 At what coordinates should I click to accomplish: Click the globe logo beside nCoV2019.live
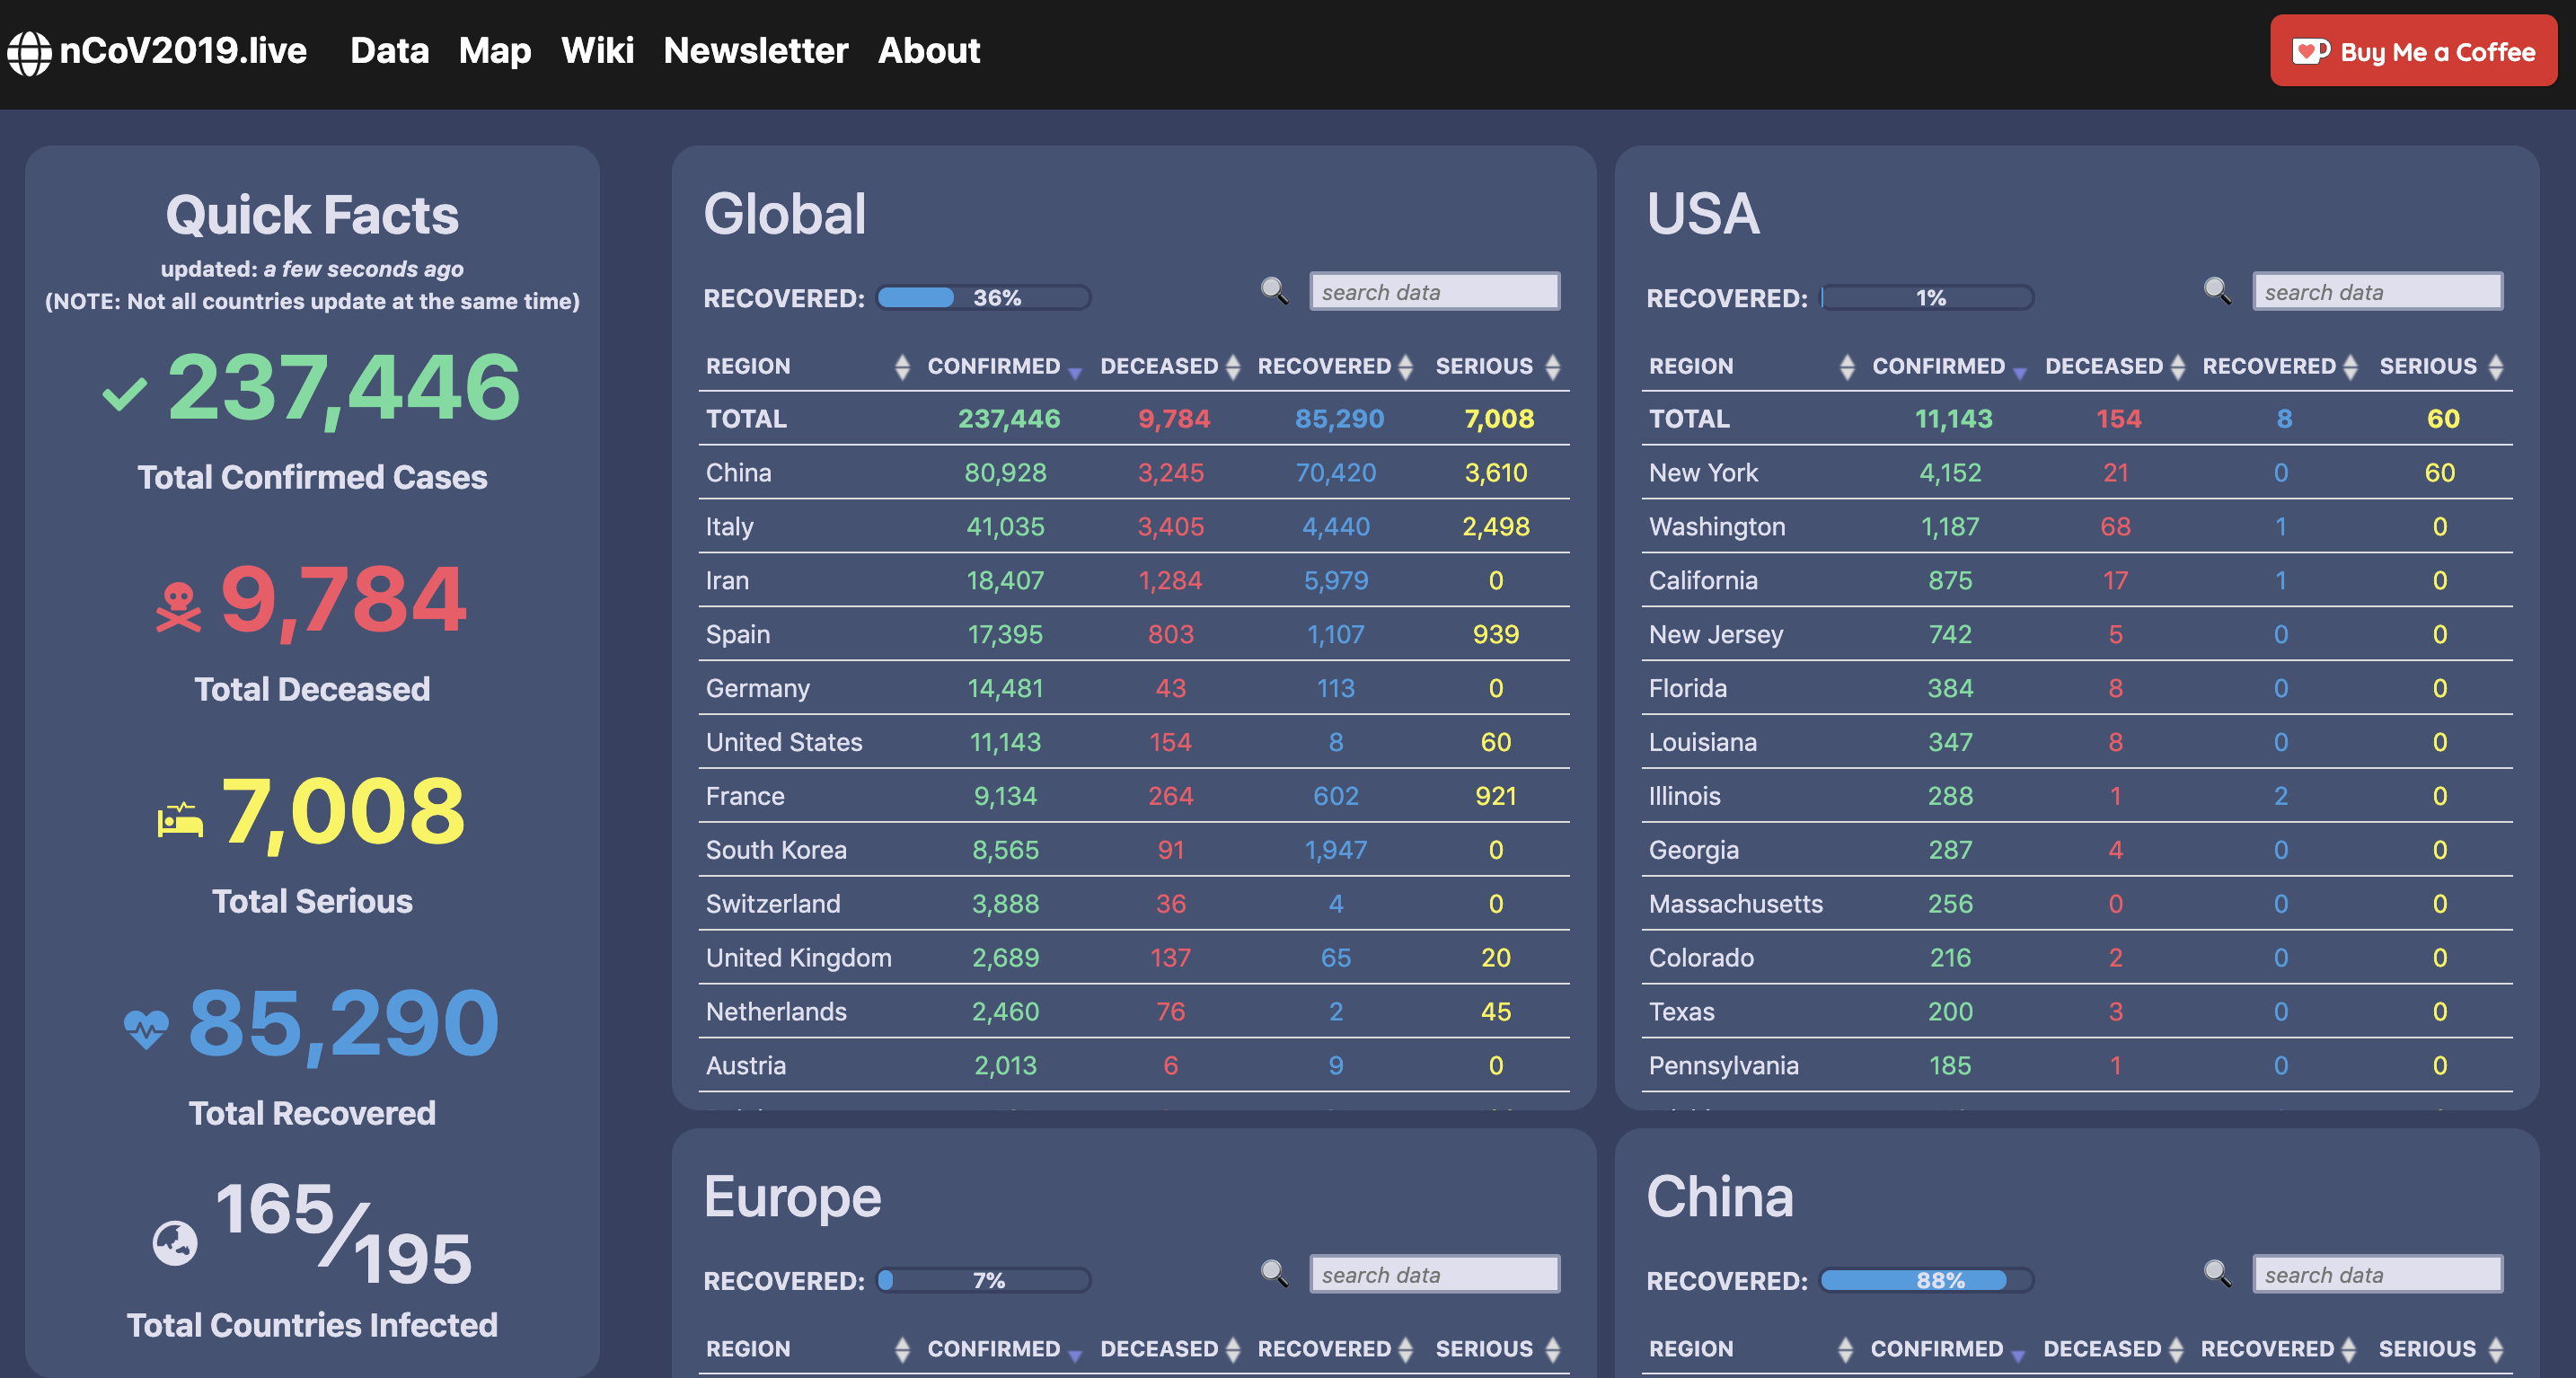pos(29,52)
